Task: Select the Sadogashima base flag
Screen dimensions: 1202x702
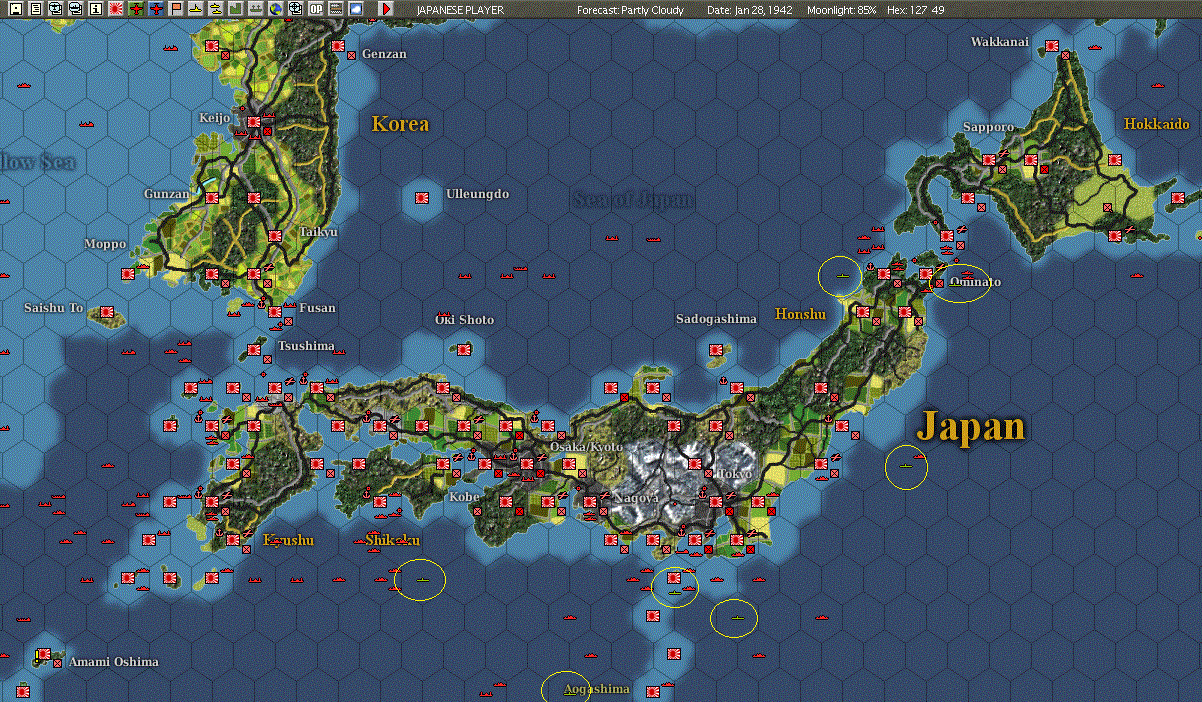Action: (716, 350)
